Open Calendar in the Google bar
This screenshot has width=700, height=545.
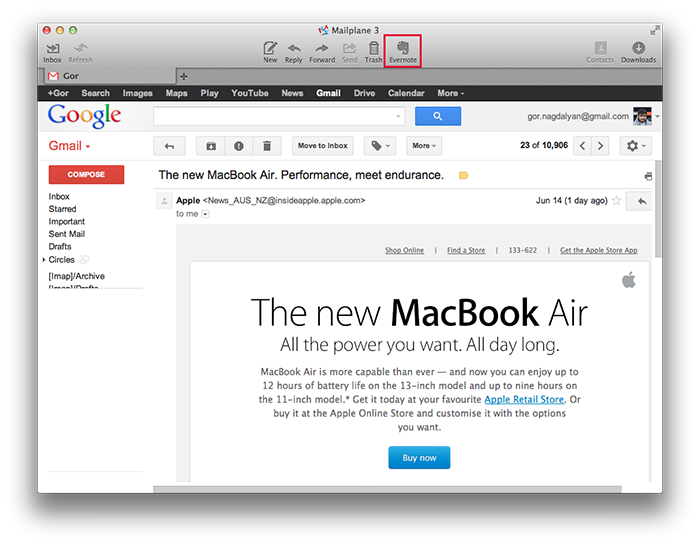tap(406, 93)
